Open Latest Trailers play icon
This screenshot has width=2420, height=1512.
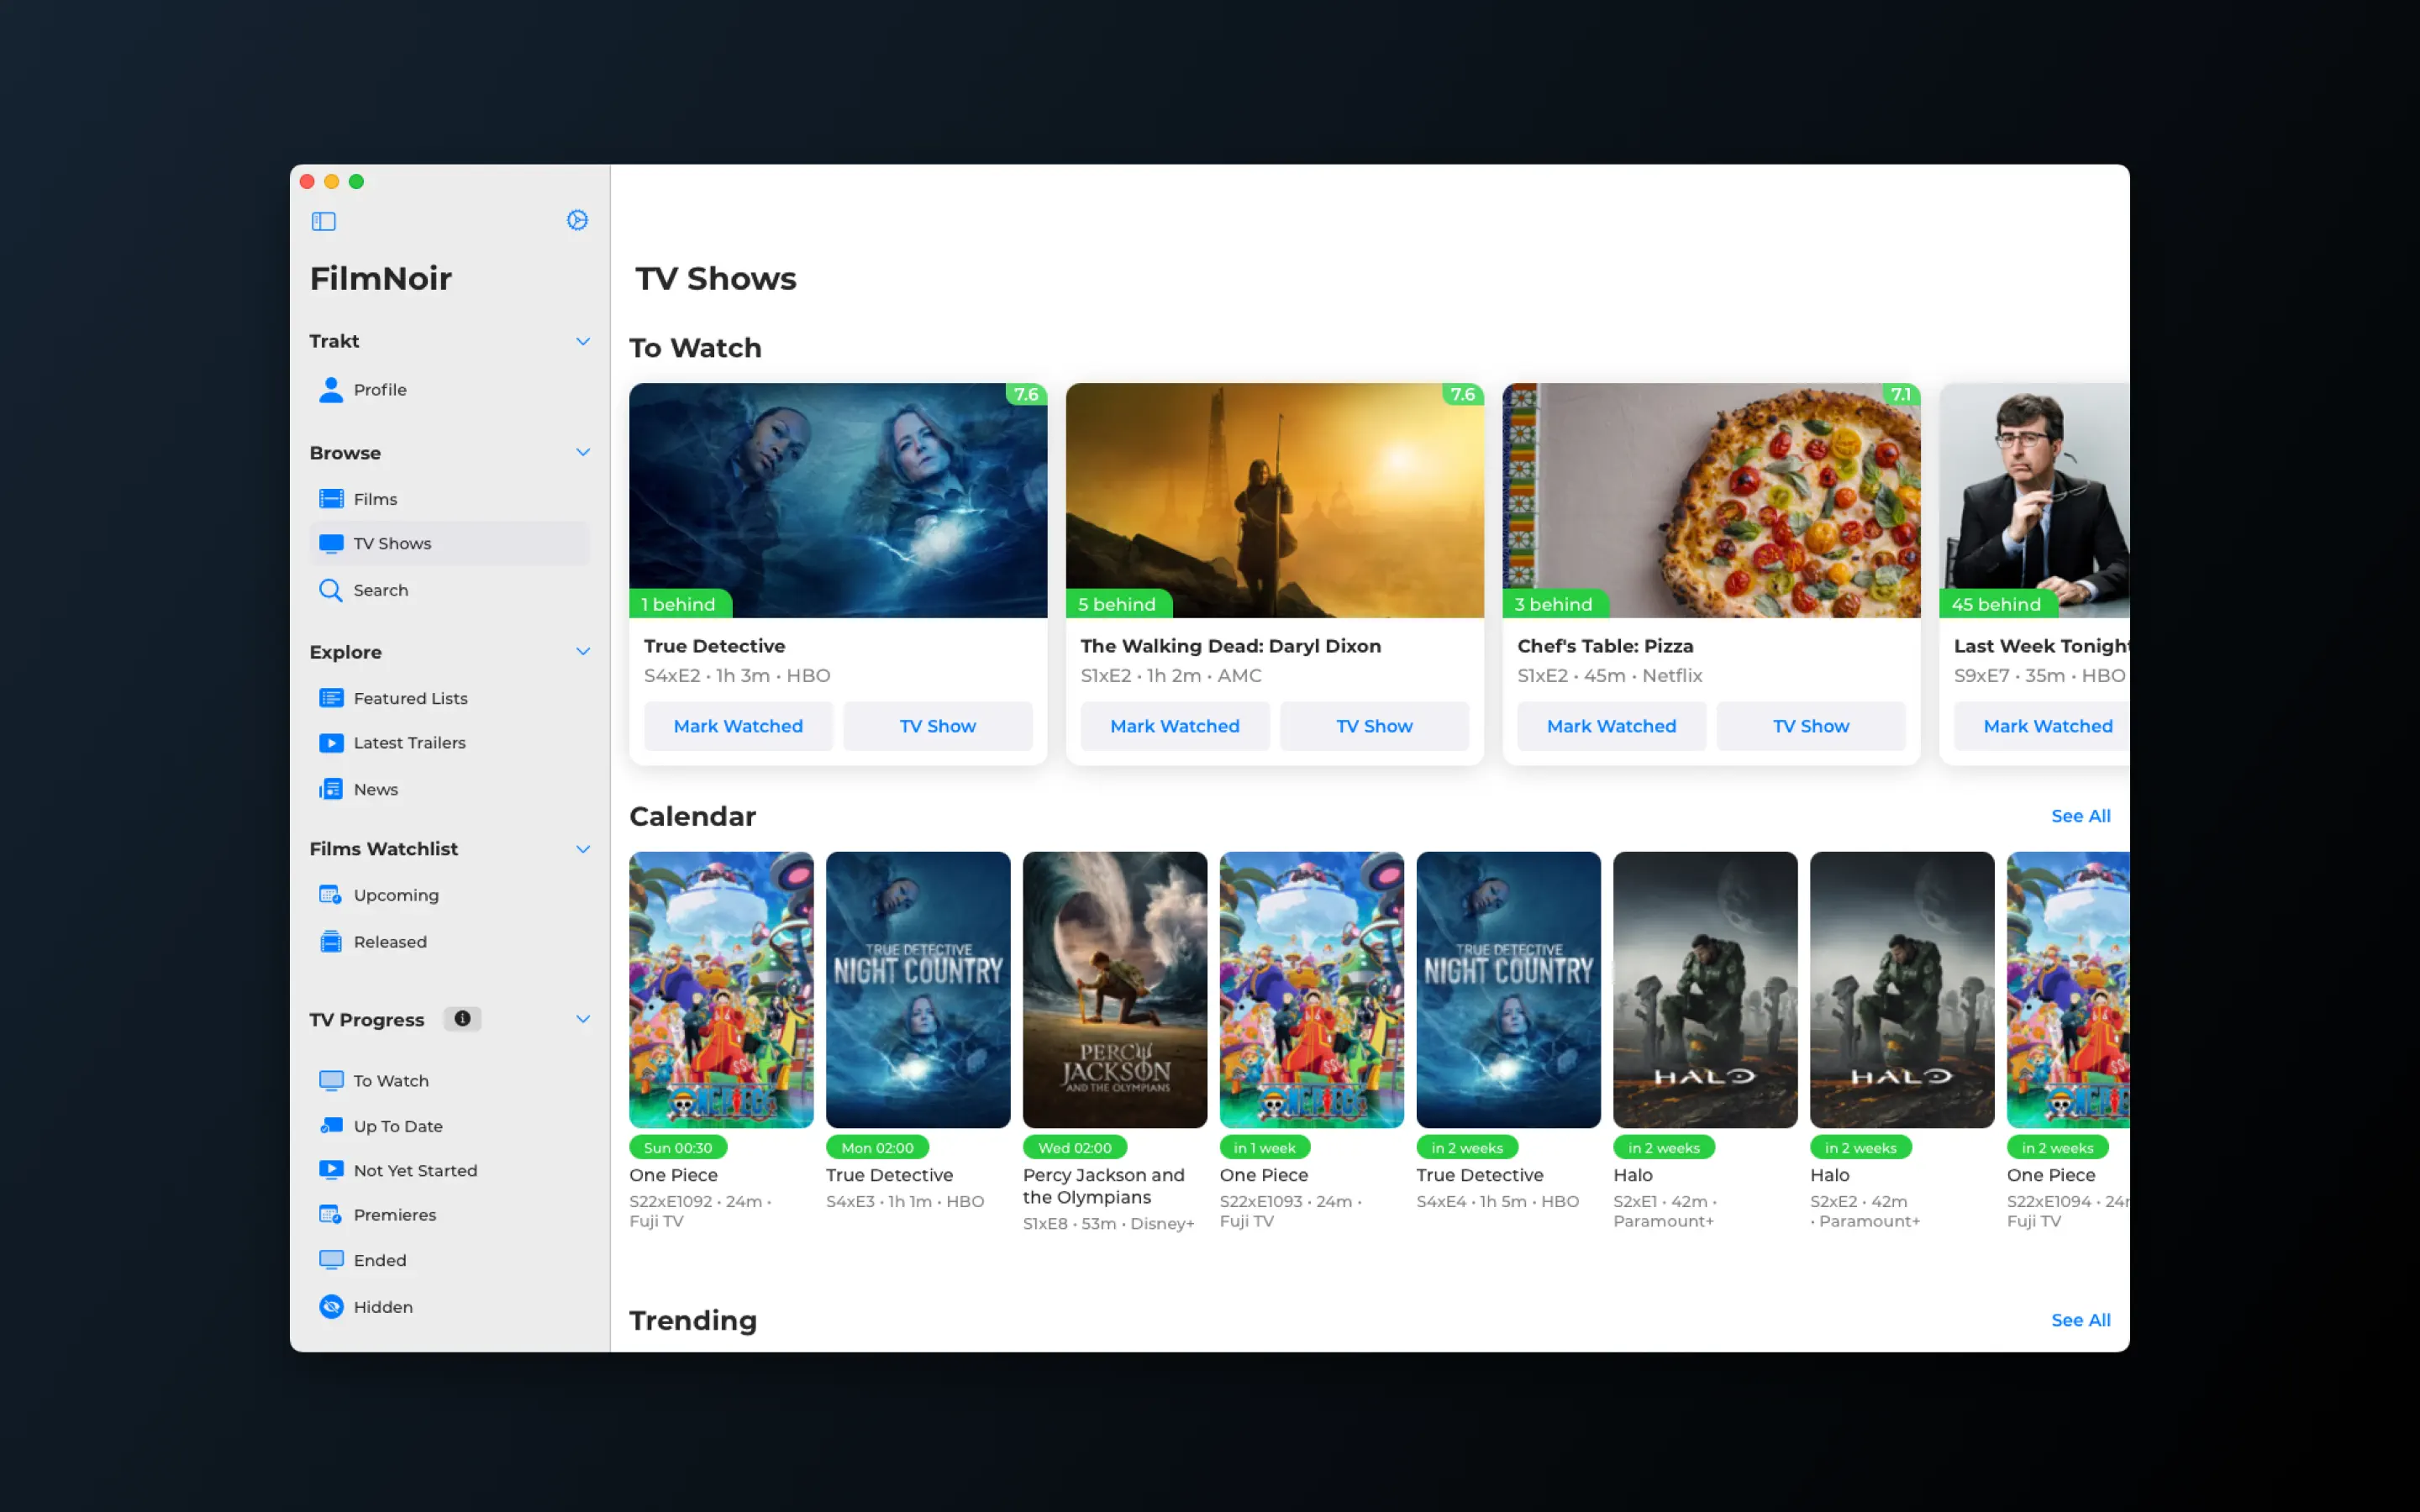pos(331,743)
